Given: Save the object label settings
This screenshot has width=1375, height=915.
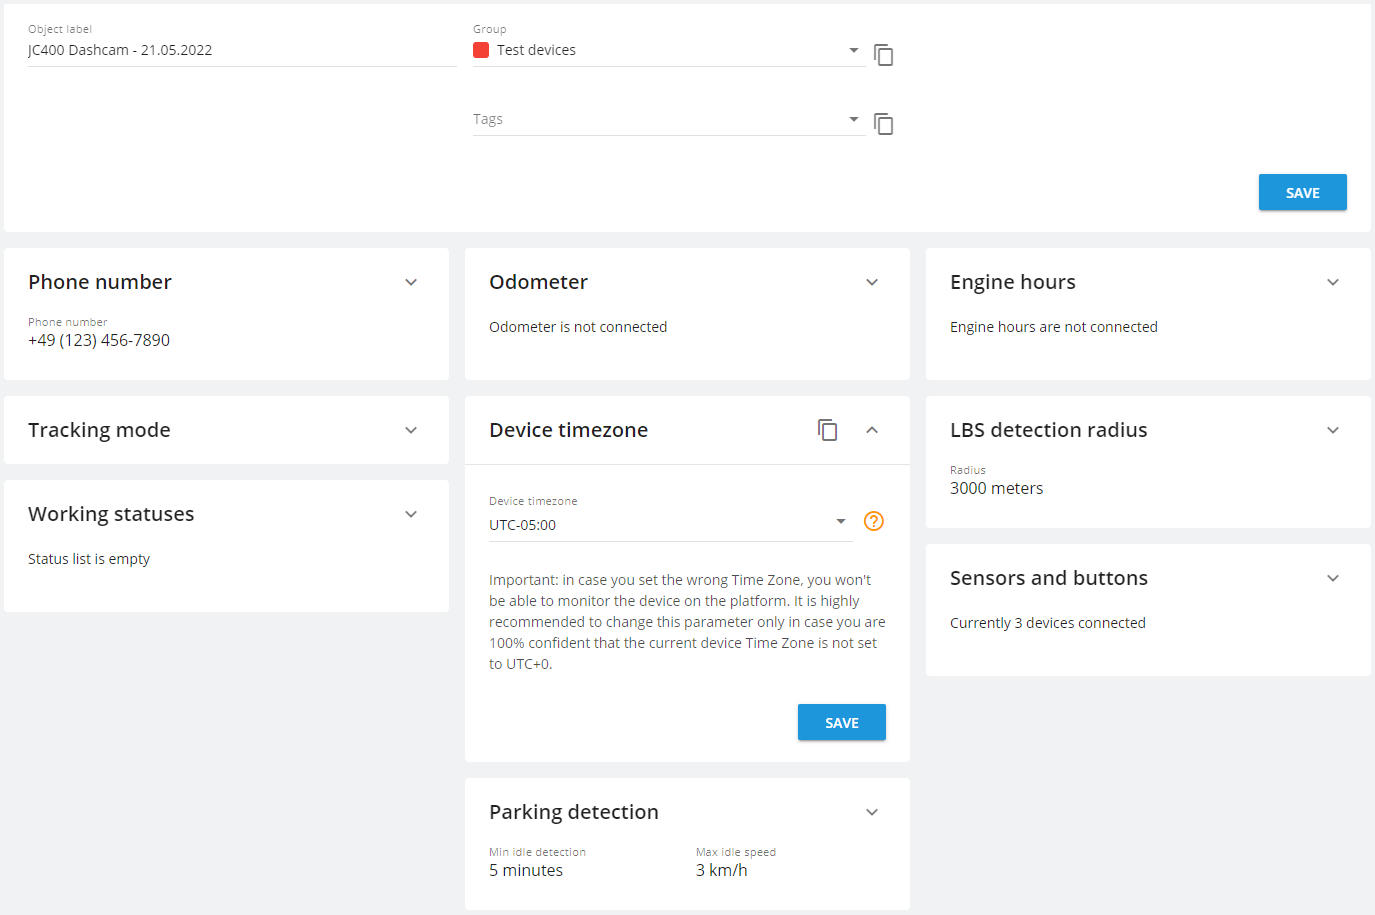Looking at the screenshot, I should click(x=1302, y=192).
